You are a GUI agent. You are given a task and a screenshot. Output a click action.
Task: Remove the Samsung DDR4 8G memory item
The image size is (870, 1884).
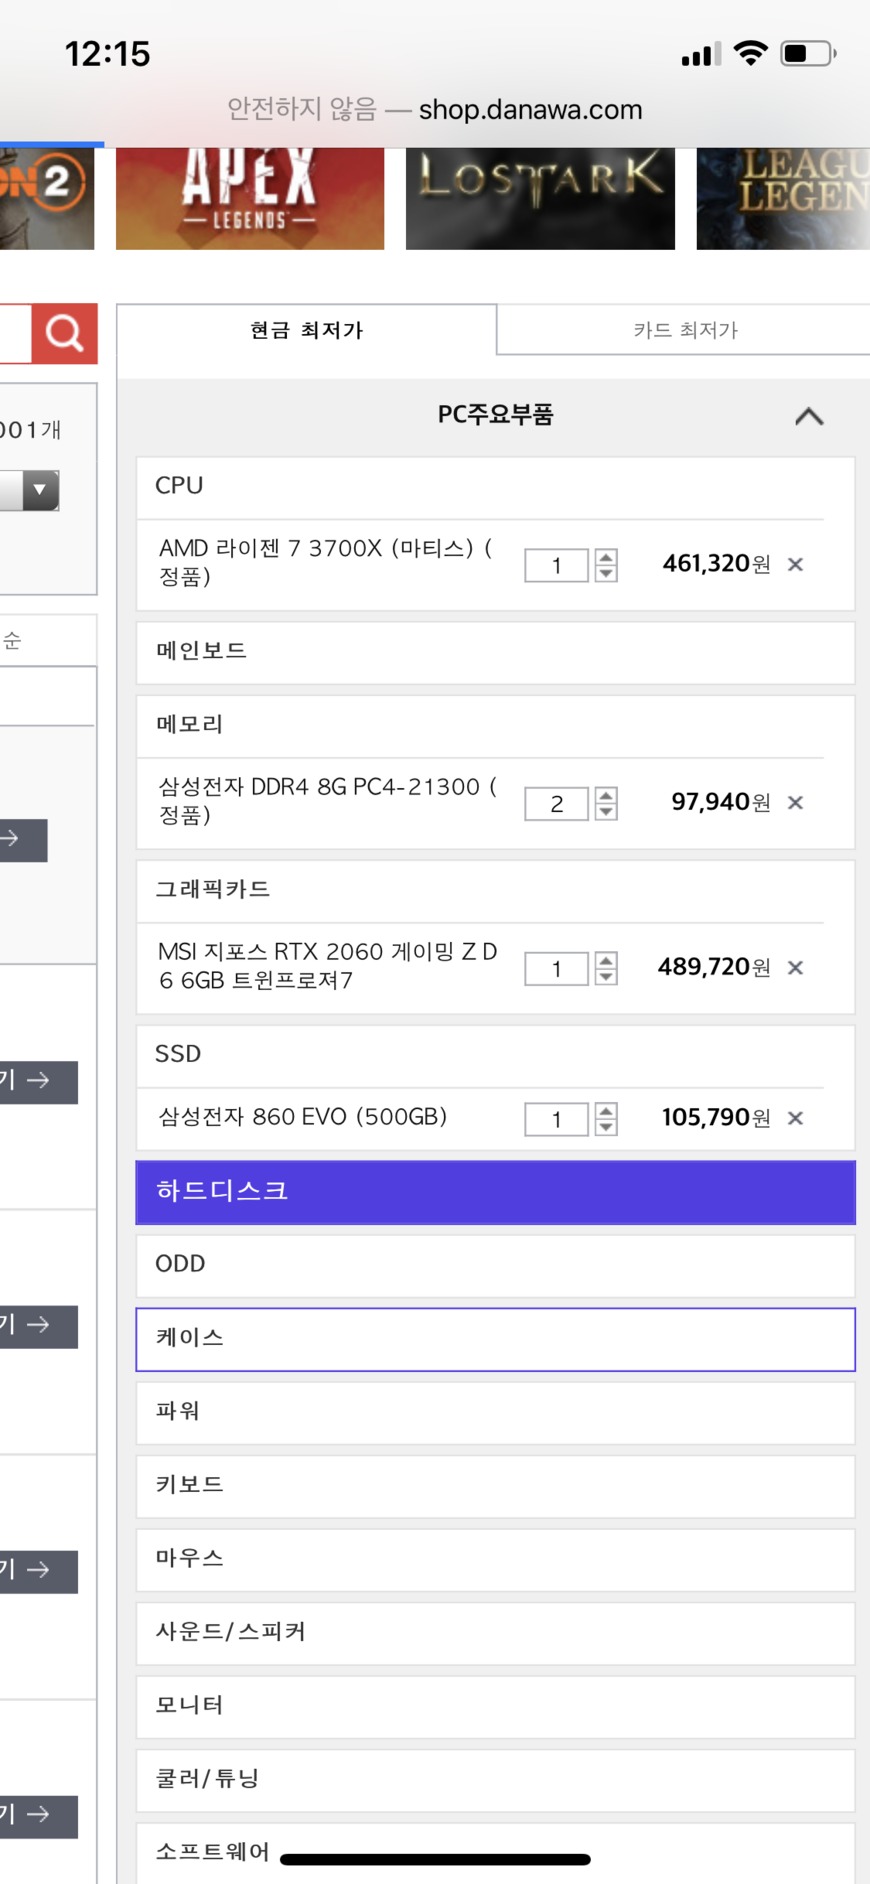pos(796,803)
